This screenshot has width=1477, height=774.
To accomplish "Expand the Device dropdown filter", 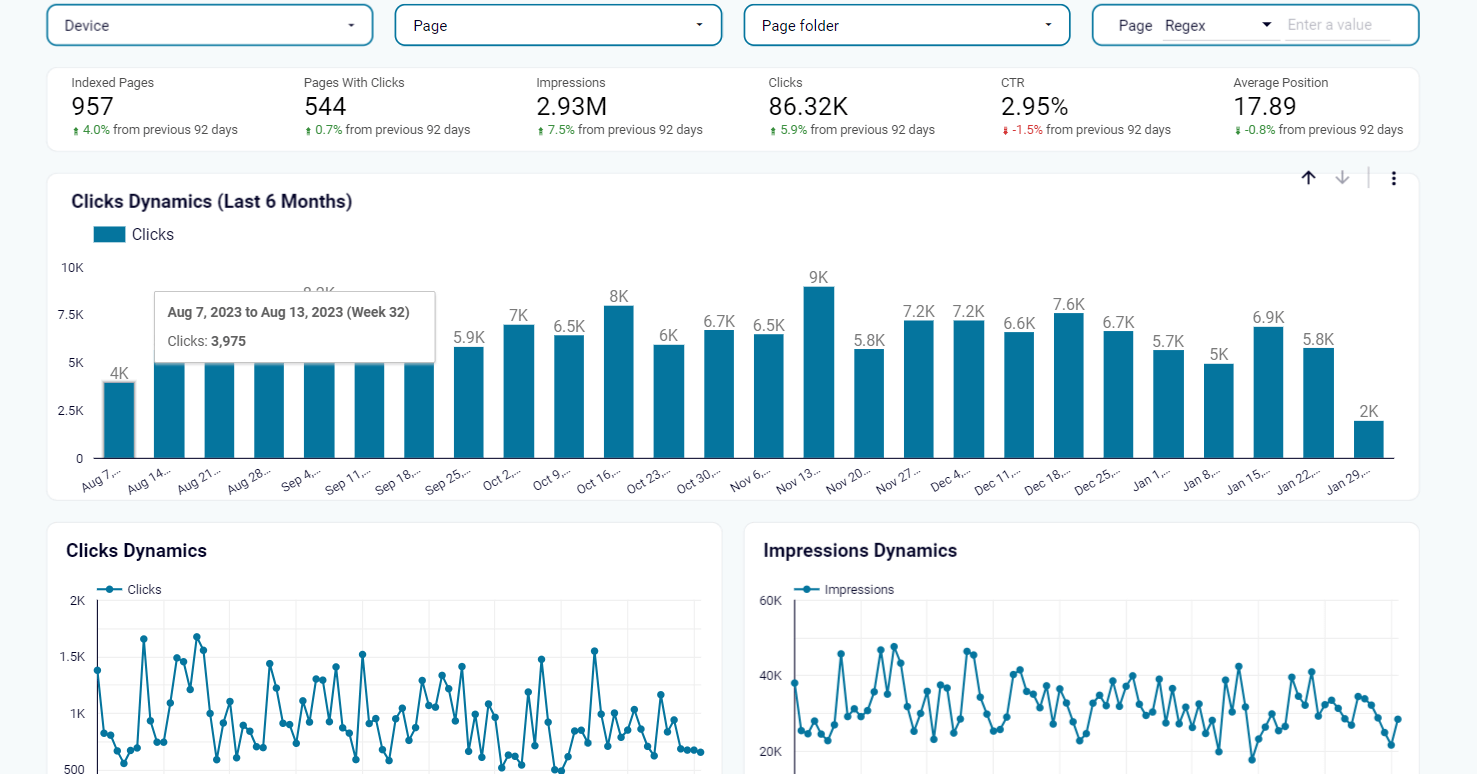I will (210, 25).
